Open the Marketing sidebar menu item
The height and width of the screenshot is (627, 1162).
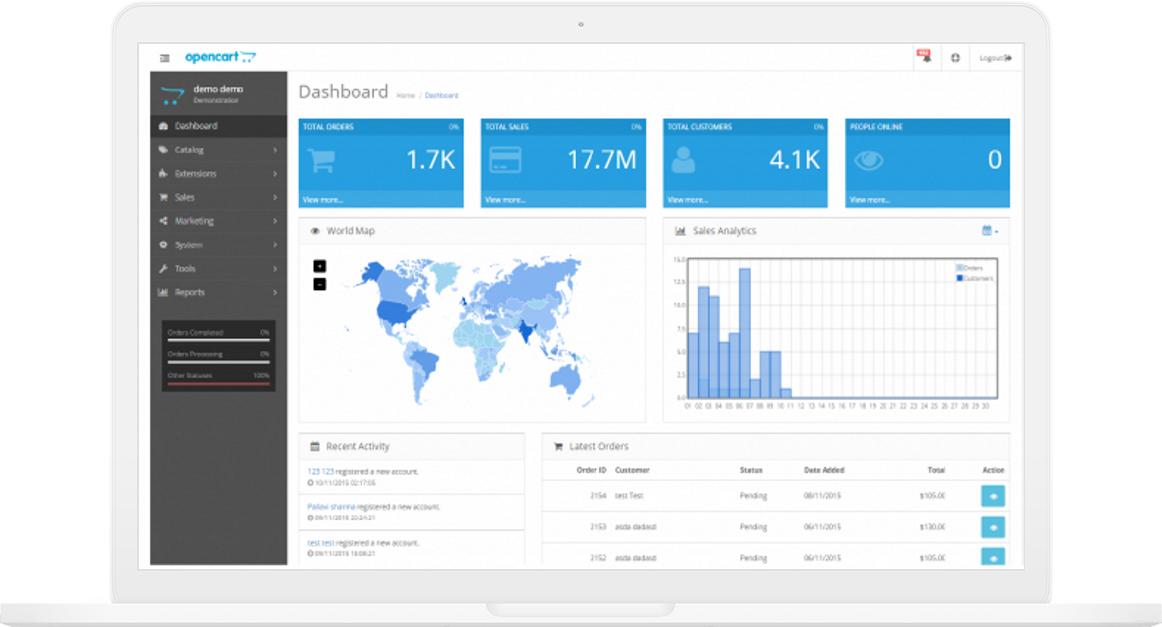tap(218, 221)
